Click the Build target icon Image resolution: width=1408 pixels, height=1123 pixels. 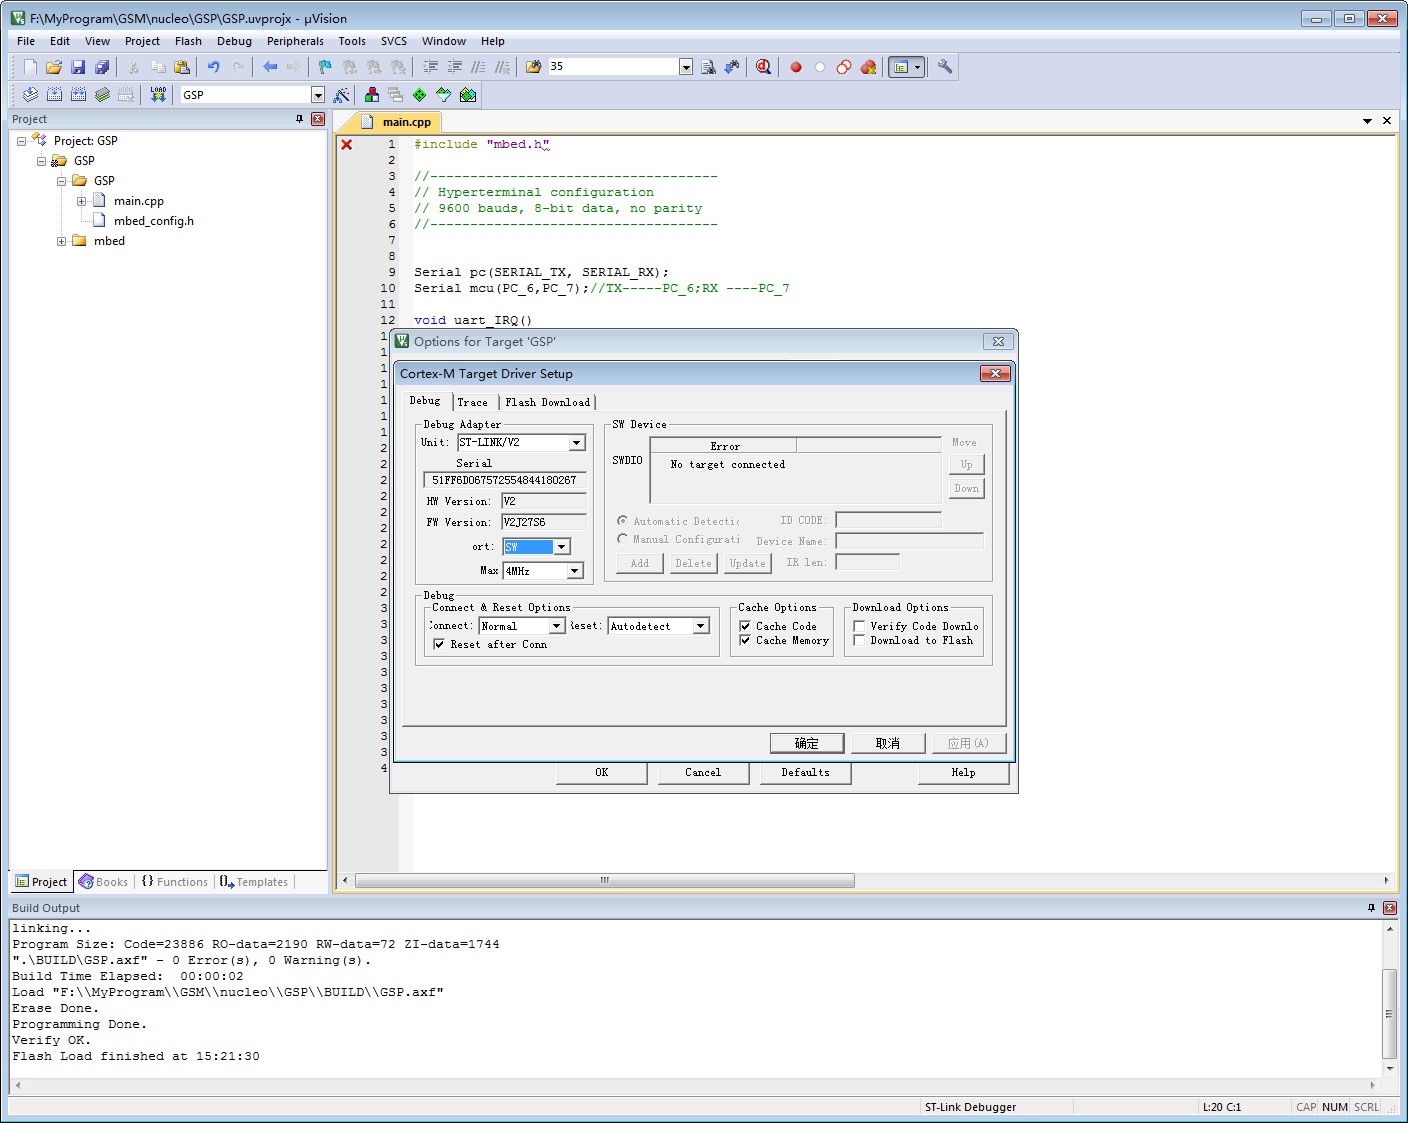click(x=54, y=95)
